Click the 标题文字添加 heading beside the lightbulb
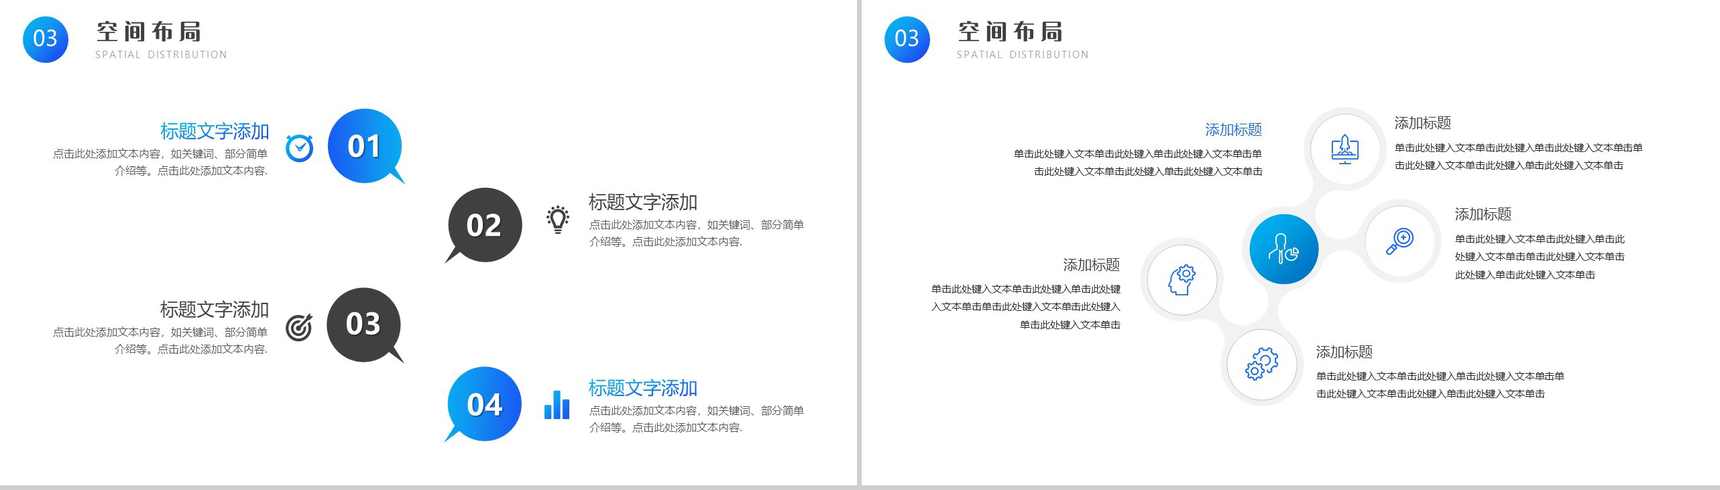Image resolution: width=1720 pixels, height=490 pixels. tap(643, 202)
